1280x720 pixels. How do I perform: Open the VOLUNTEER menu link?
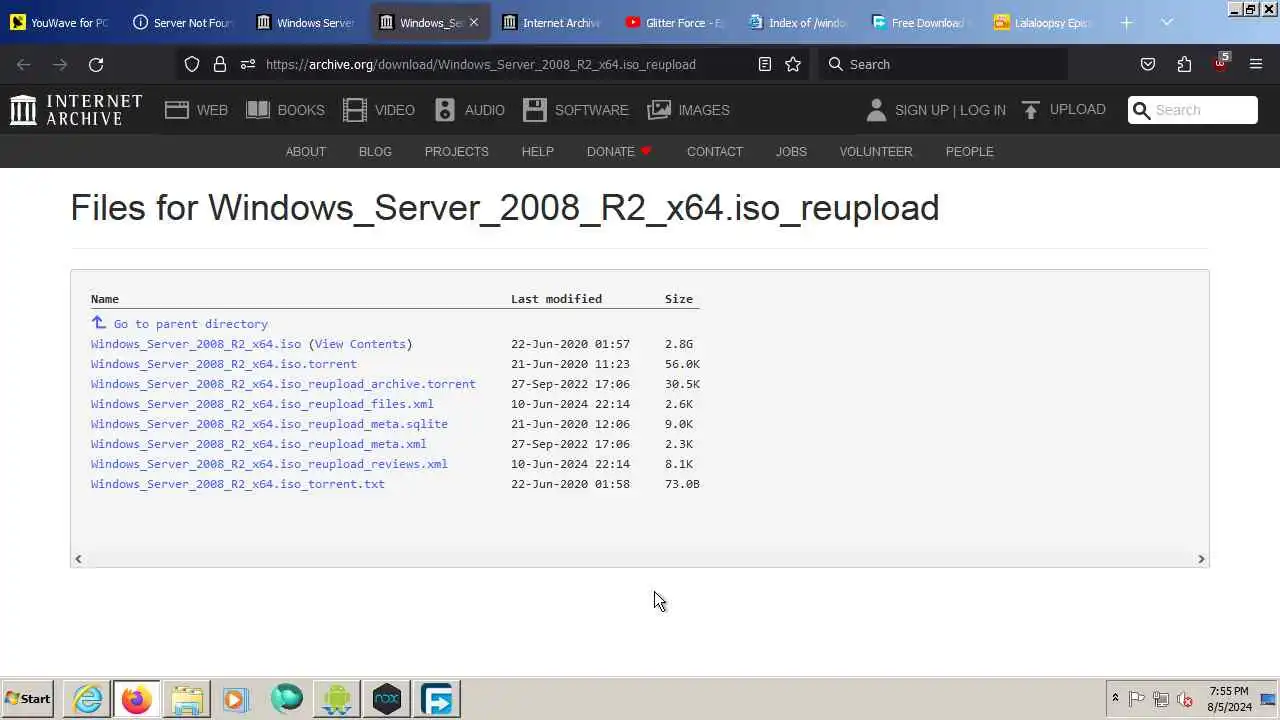pos(876,151)
